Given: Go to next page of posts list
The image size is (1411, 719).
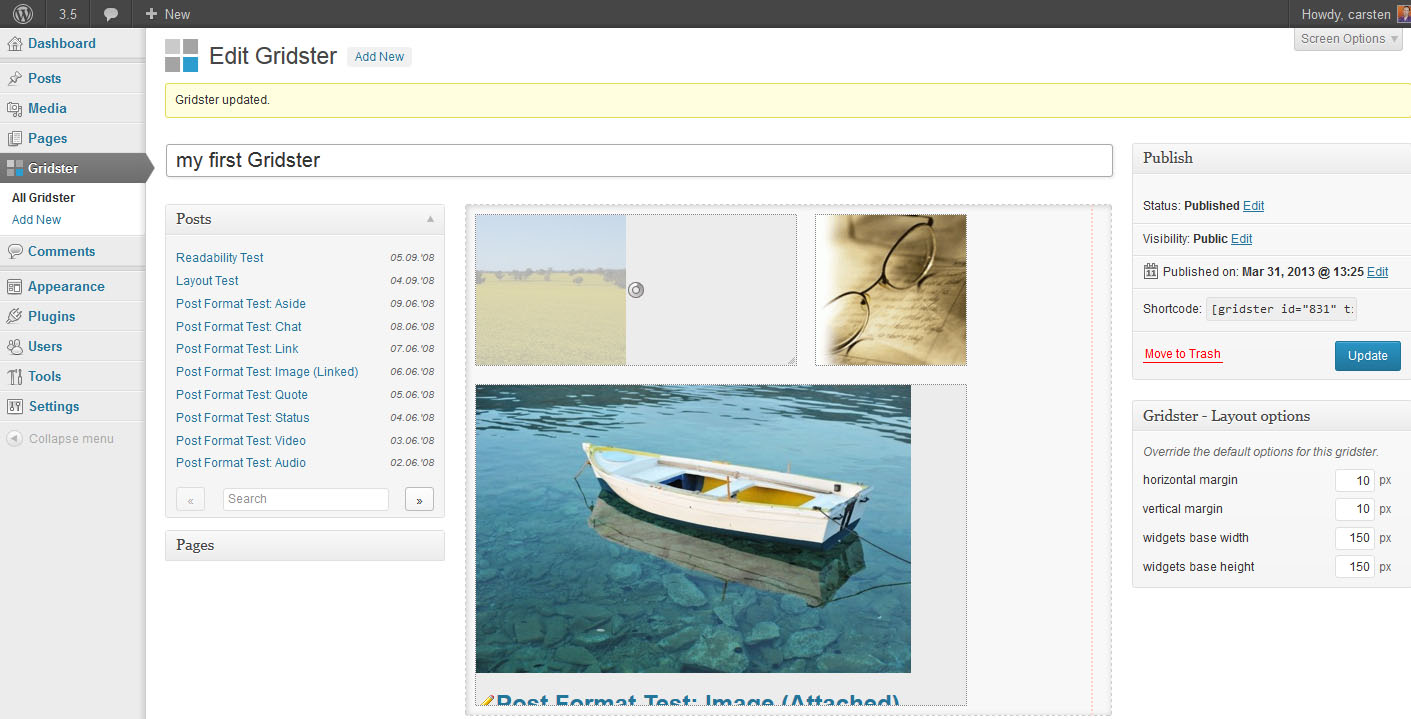Looking at the screenshot, I should tap(419, 499).
